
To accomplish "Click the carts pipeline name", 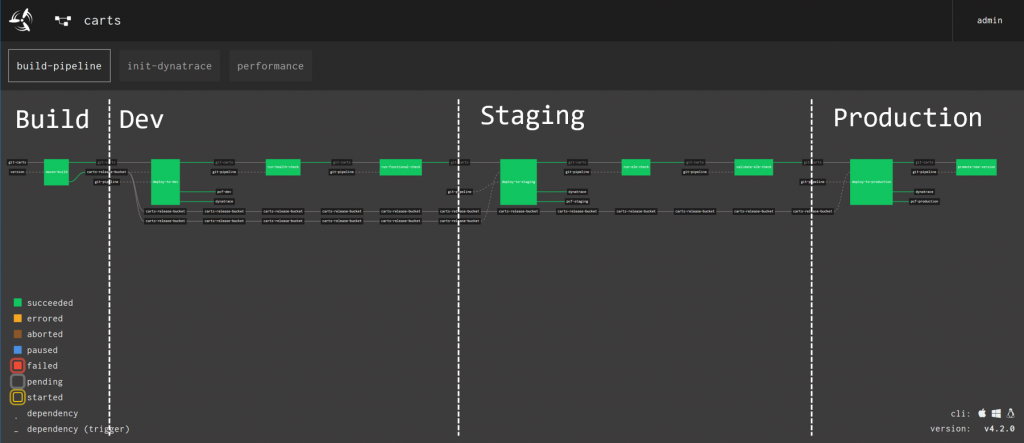I will coord(102,20).
